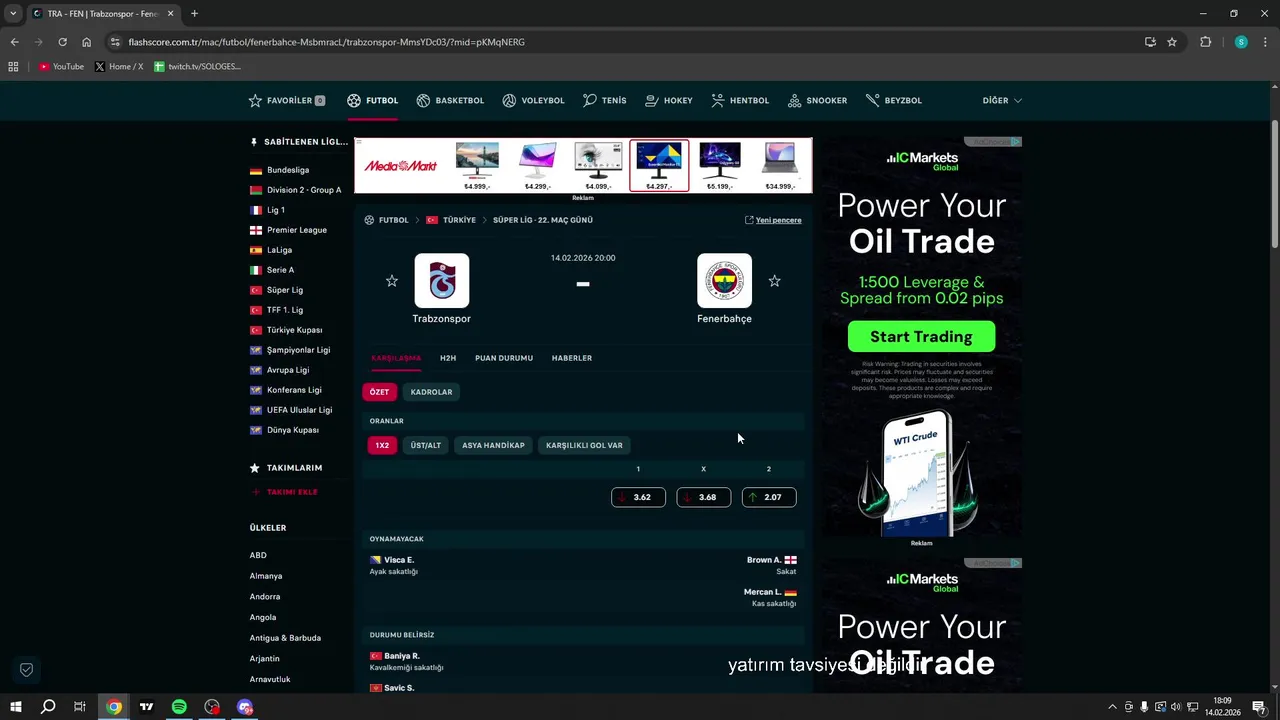Image resolution: width=1280 pixels, height=720 pixels.
Task: Open twitch.tv/SOLOGES bookmark
Action: (197, 67)
